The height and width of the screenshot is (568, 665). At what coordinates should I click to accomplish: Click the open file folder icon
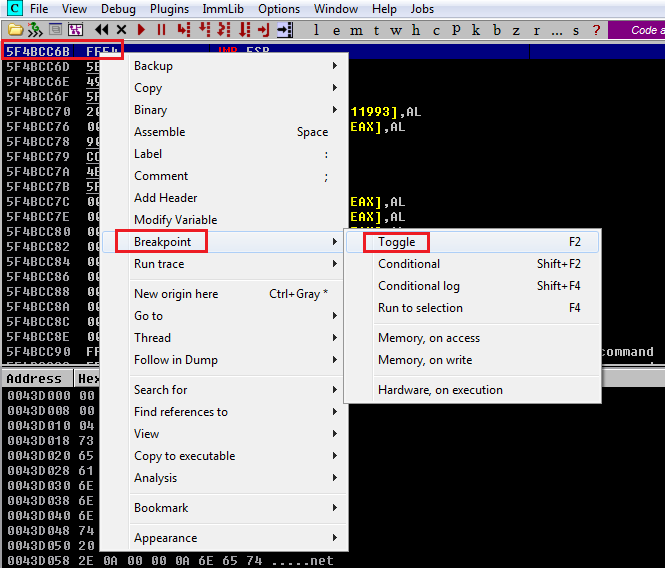tap(16, 30)
